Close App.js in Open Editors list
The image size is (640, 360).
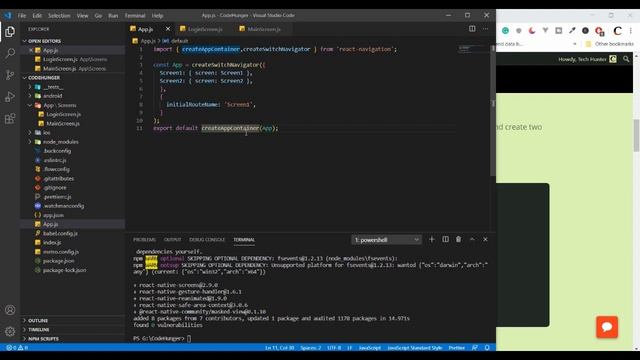(31, 50)
